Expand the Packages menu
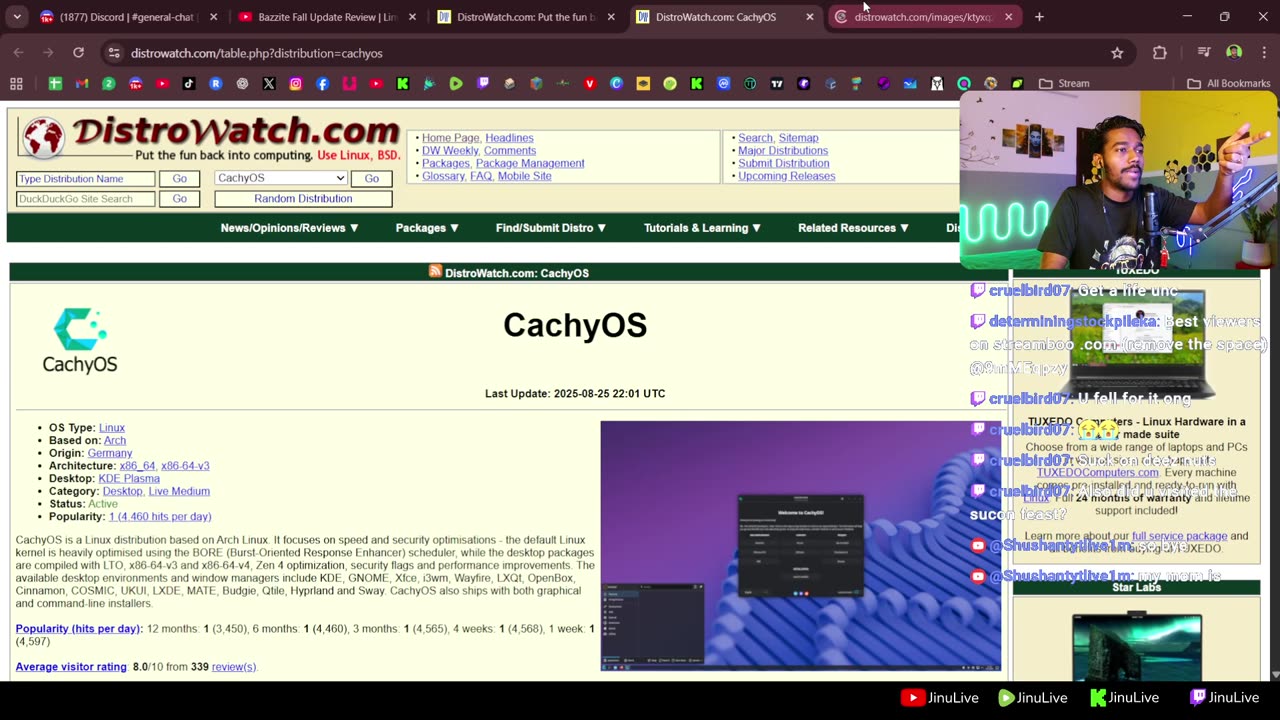 click(x=427, y=228)
